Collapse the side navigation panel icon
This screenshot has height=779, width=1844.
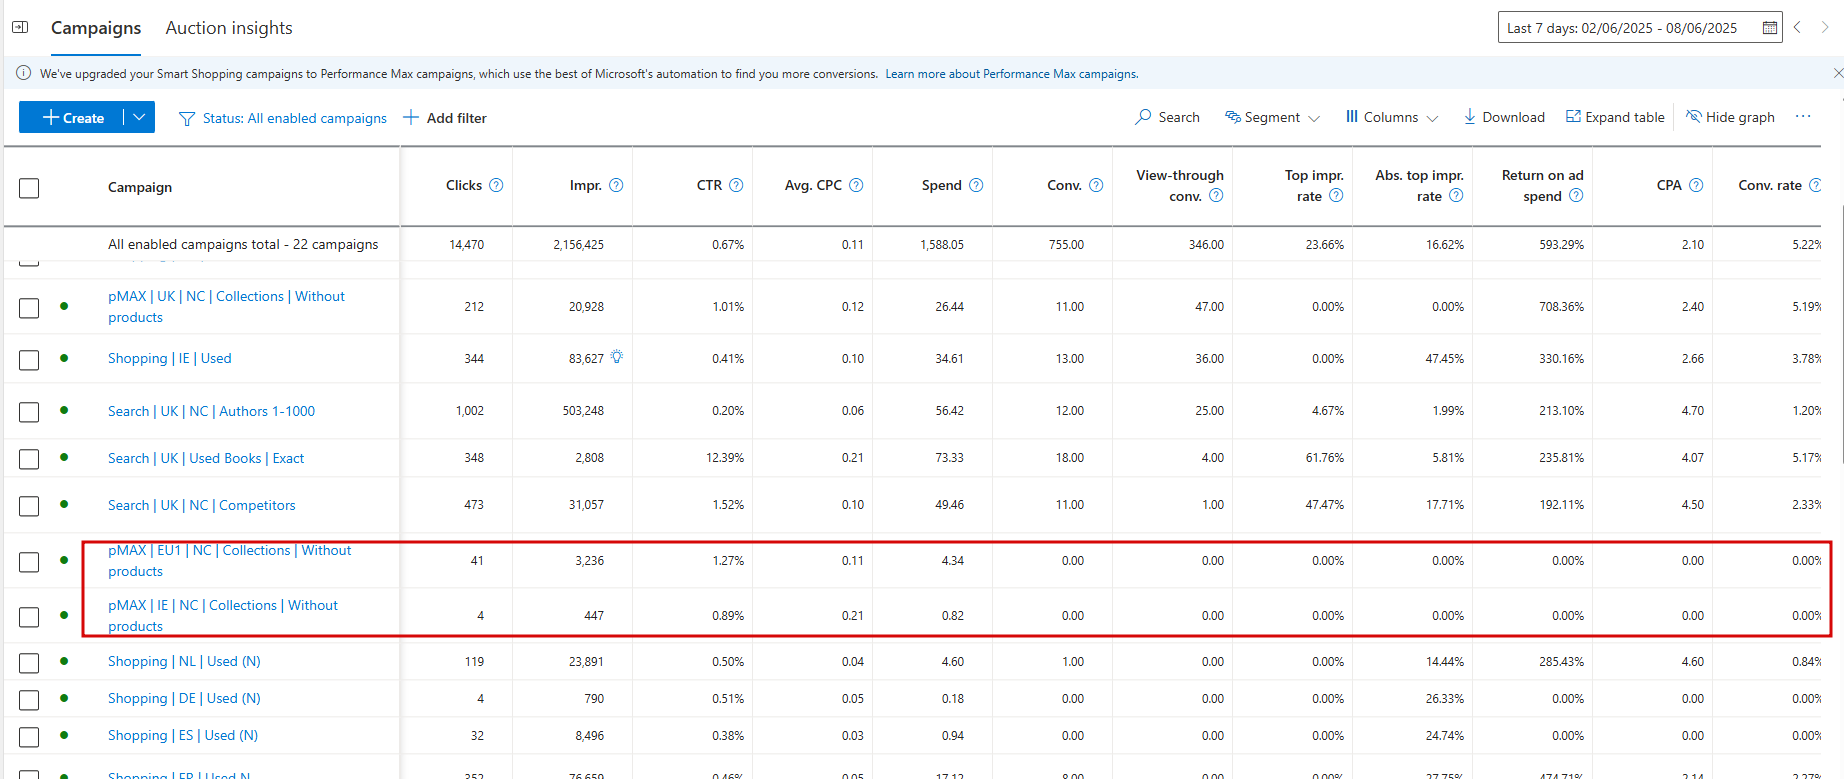pyautogui.click(x=20, y=27)
